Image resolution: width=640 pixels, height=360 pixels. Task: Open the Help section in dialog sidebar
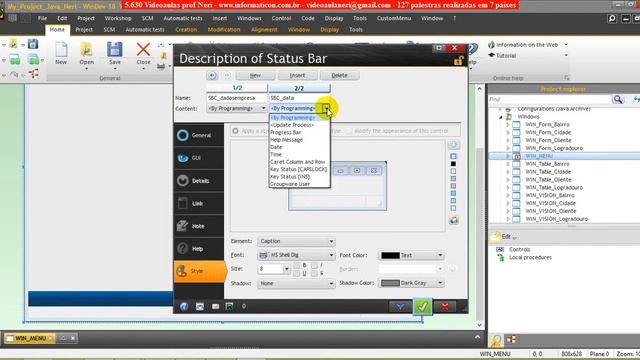[199, 249]
